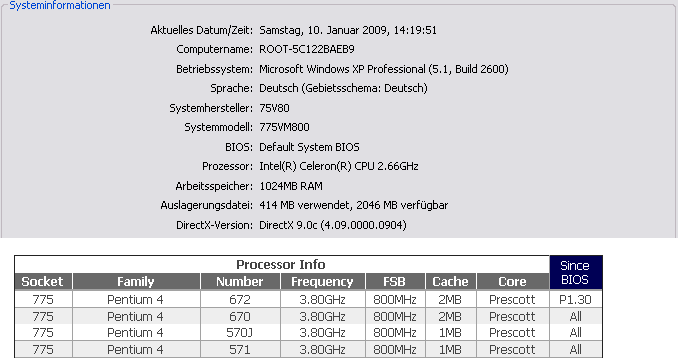Select the processor number 570J cell

240,332
